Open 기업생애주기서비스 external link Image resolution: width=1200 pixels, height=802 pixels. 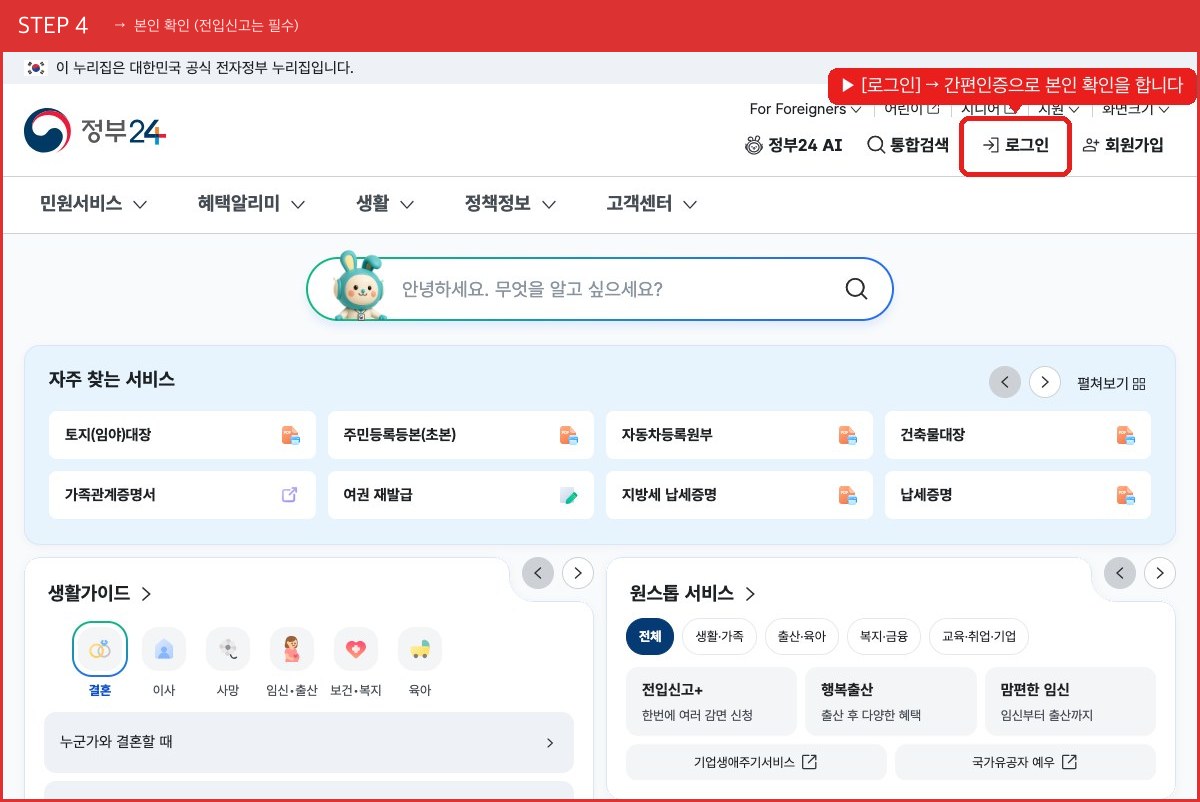pyautogui.click(x=756, y=762)
